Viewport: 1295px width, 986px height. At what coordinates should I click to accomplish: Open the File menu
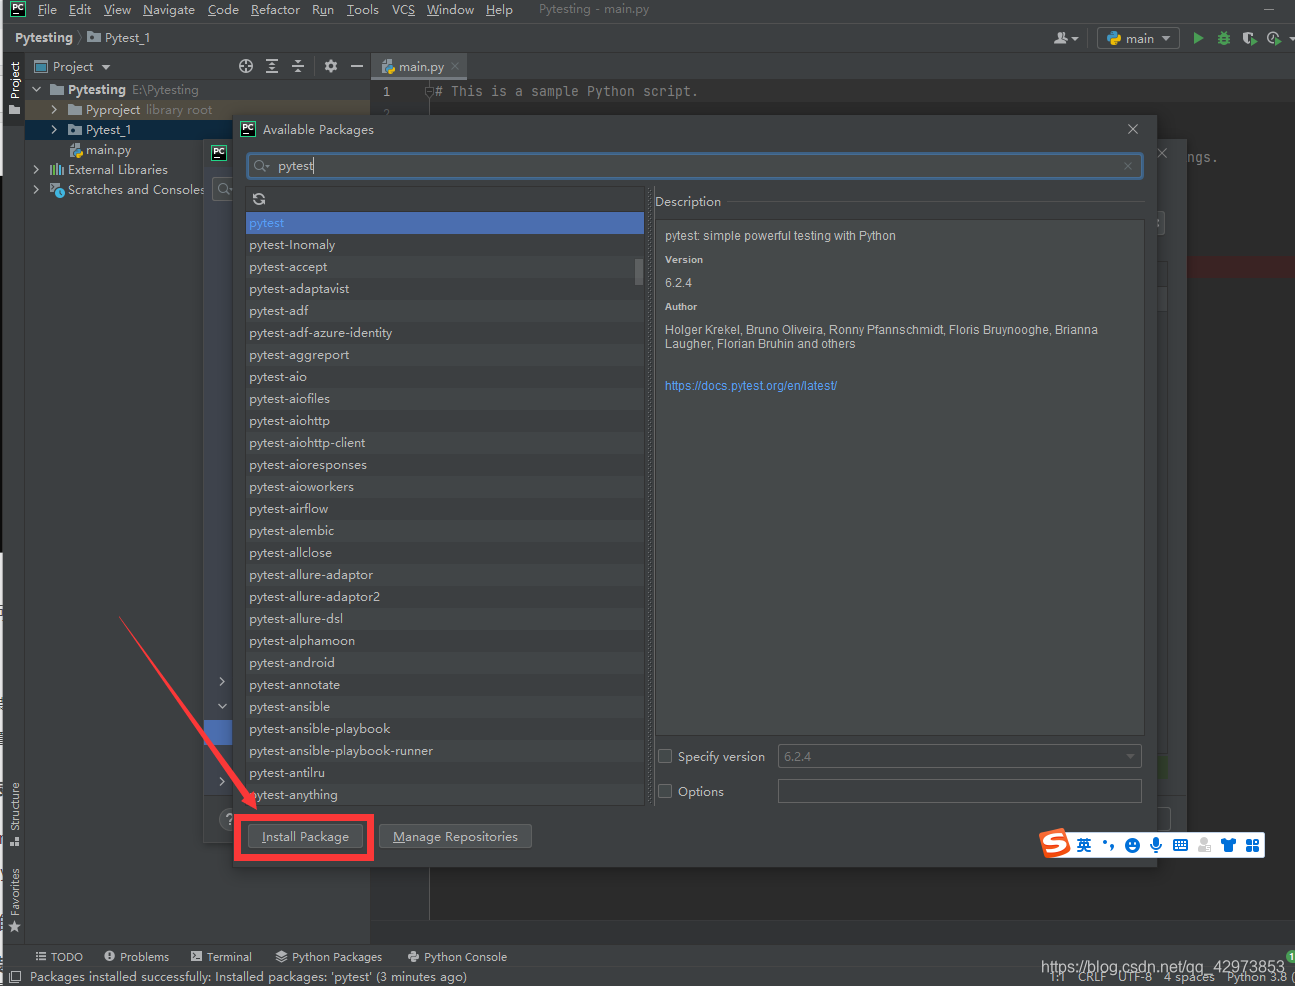click(x=47, y=10)
